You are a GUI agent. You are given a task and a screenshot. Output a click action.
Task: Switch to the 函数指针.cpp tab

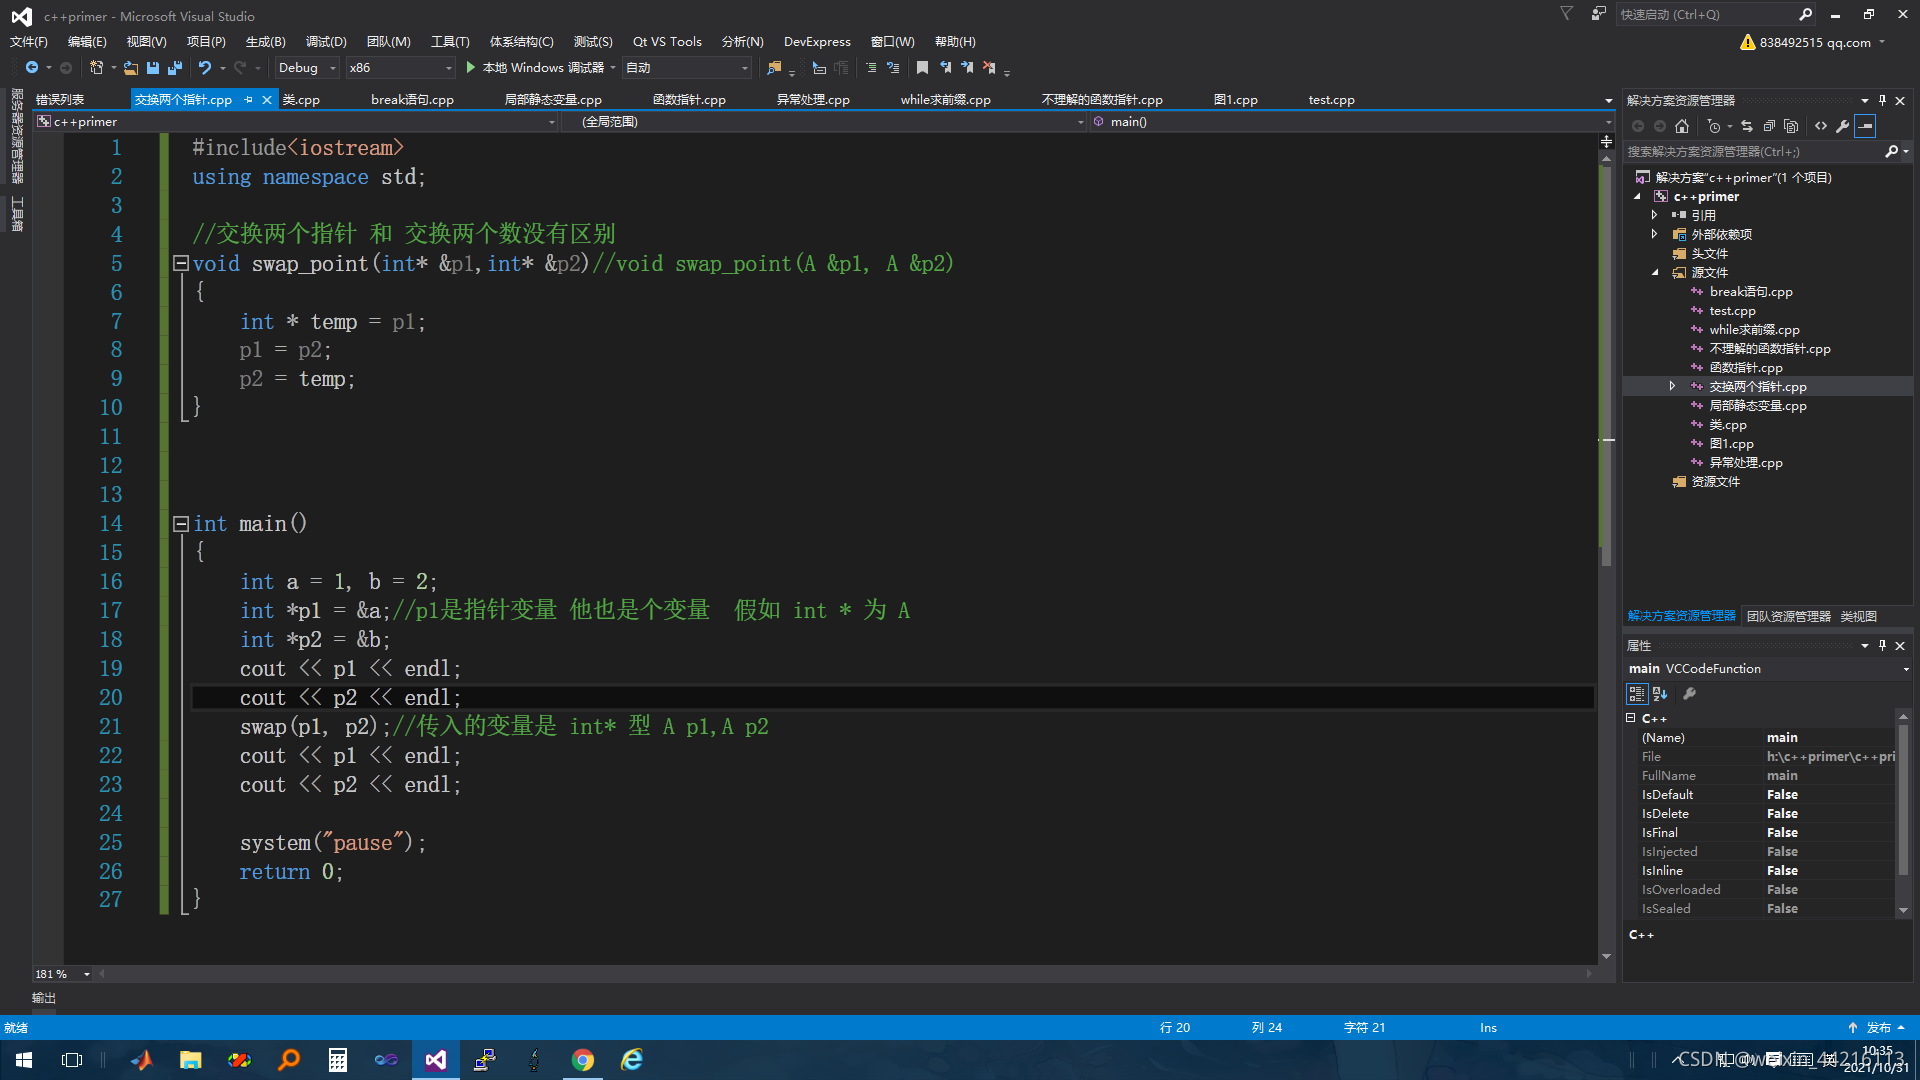[x=689, y=100]
